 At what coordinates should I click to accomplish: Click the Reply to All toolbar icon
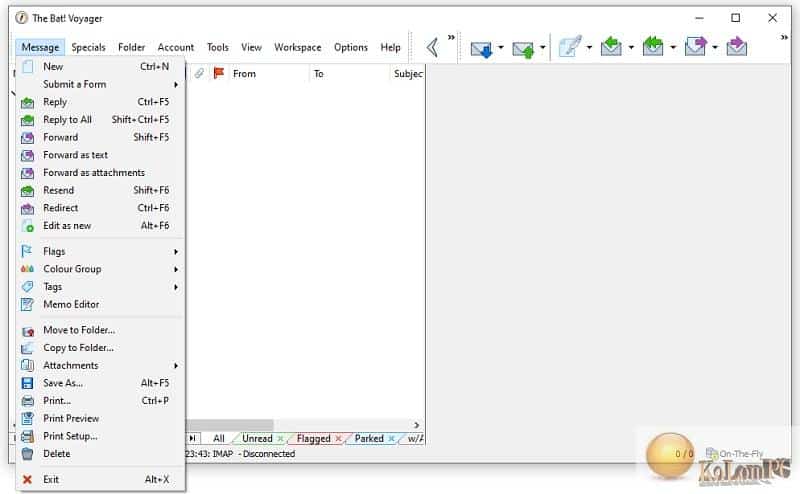coord(653,46)
